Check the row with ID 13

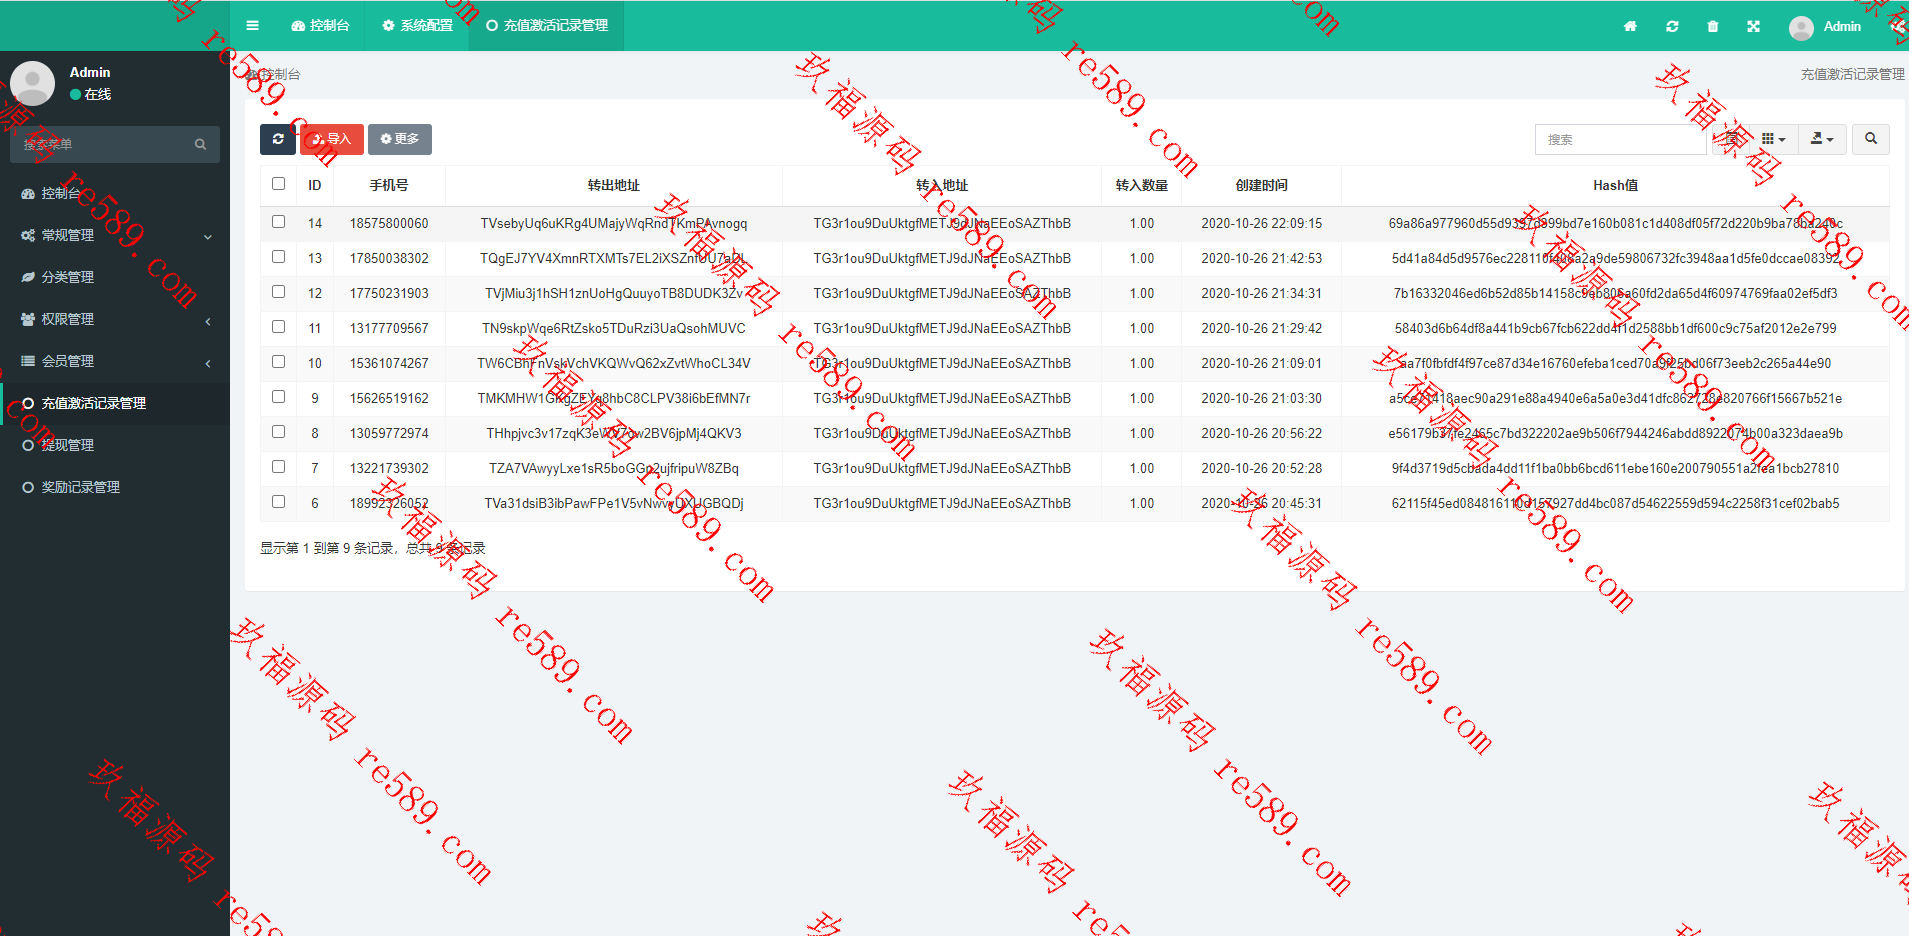click(278, 257)
